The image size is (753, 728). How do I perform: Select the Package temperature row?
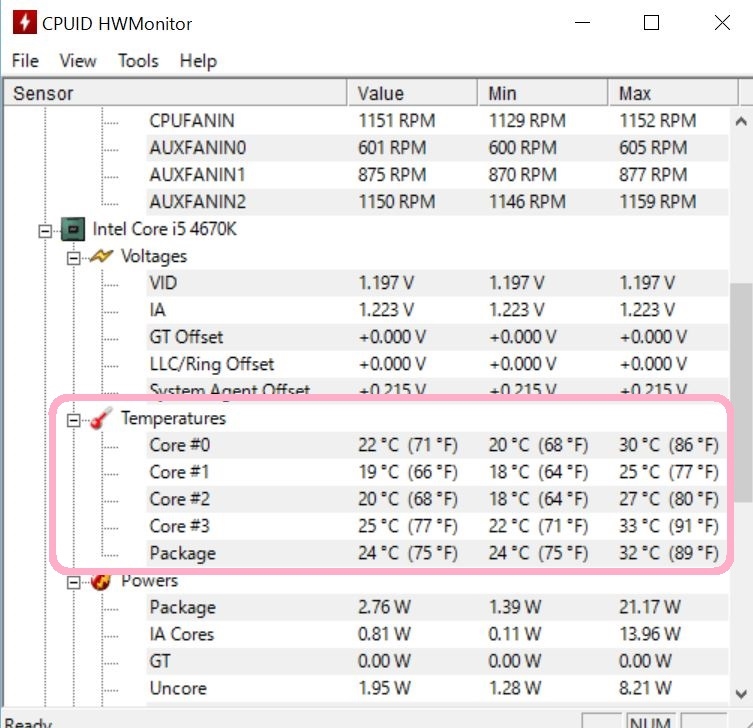click(x=437, y=553)
